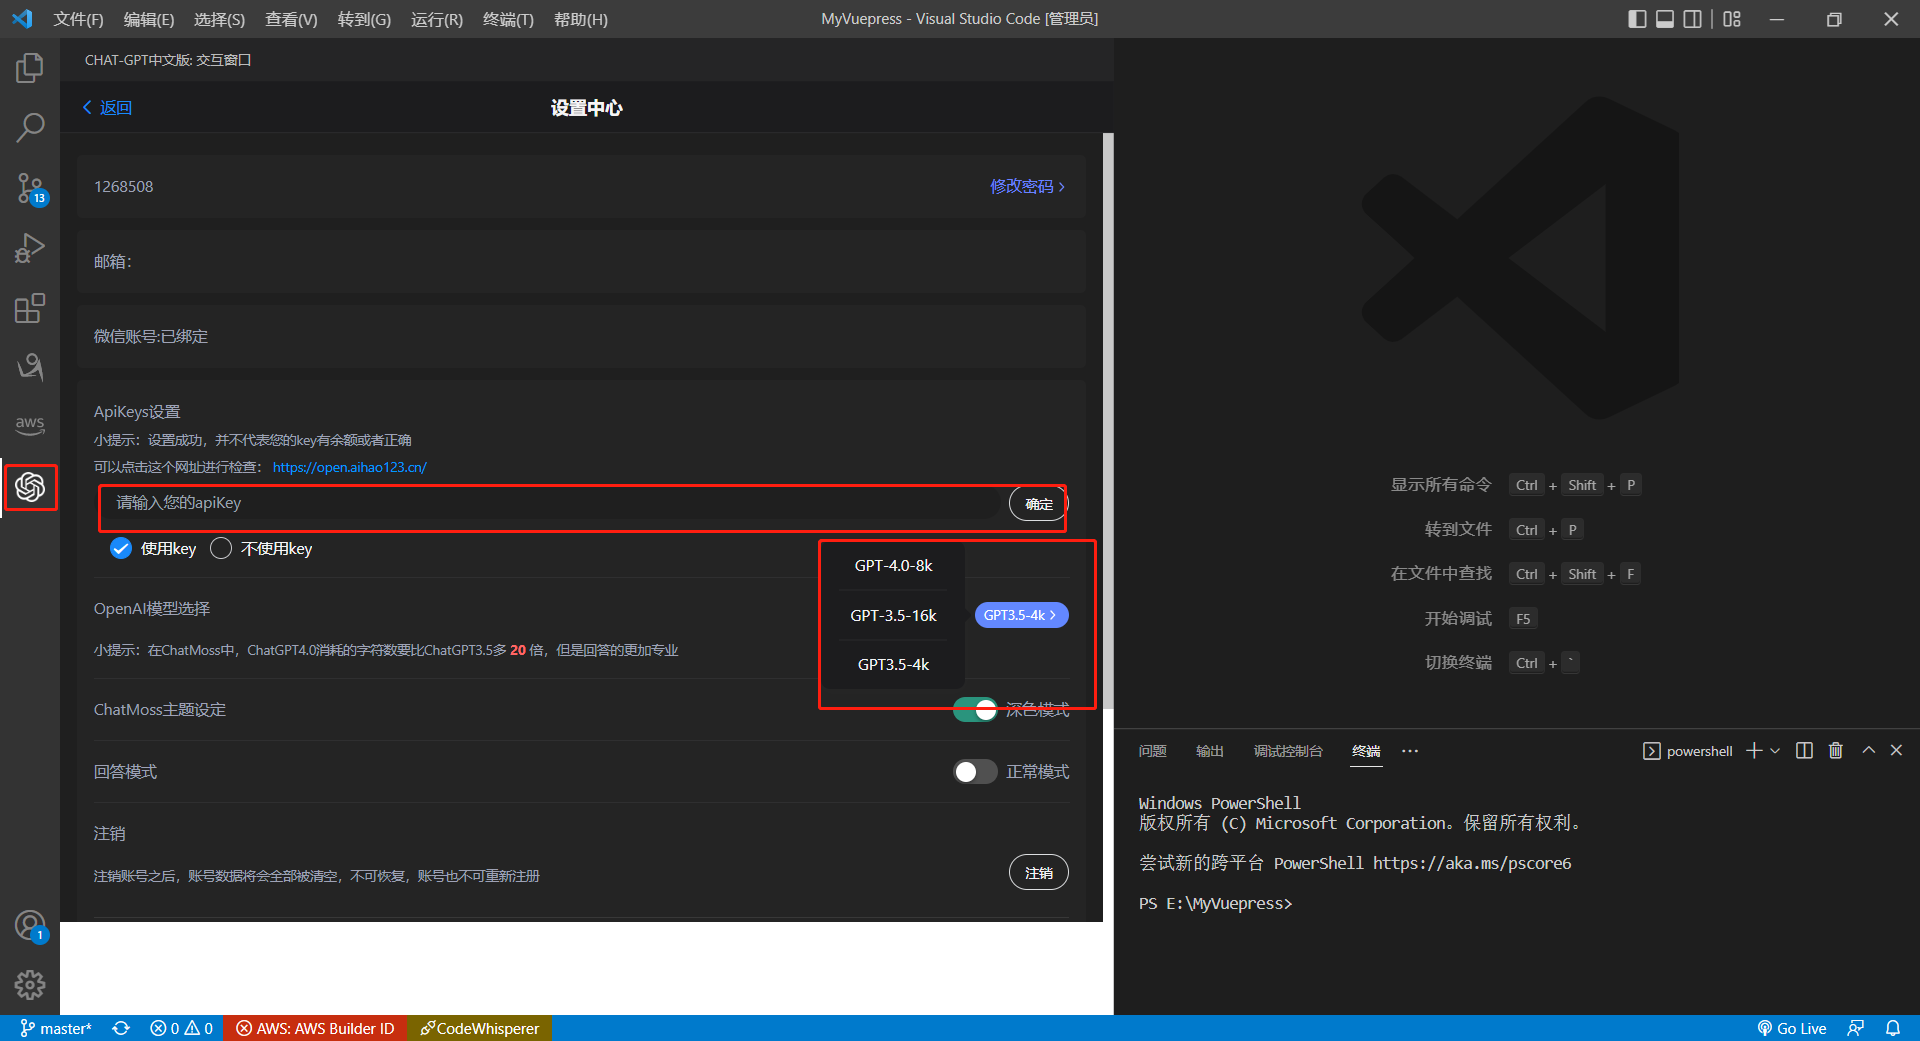Focus the 请输入您的apiKey input field

(550, 503)
